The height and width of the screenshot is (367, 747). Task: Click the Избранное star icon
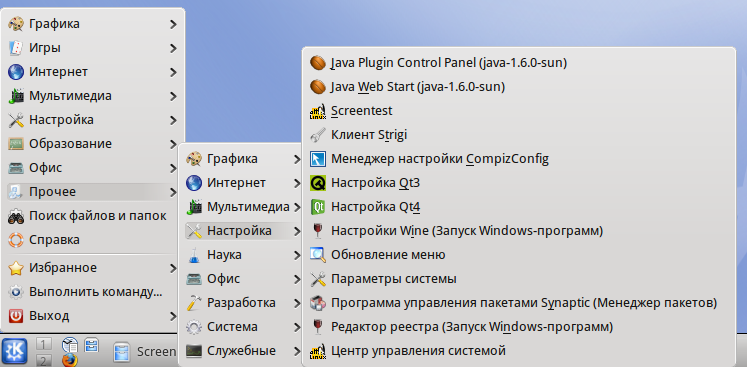16,268
